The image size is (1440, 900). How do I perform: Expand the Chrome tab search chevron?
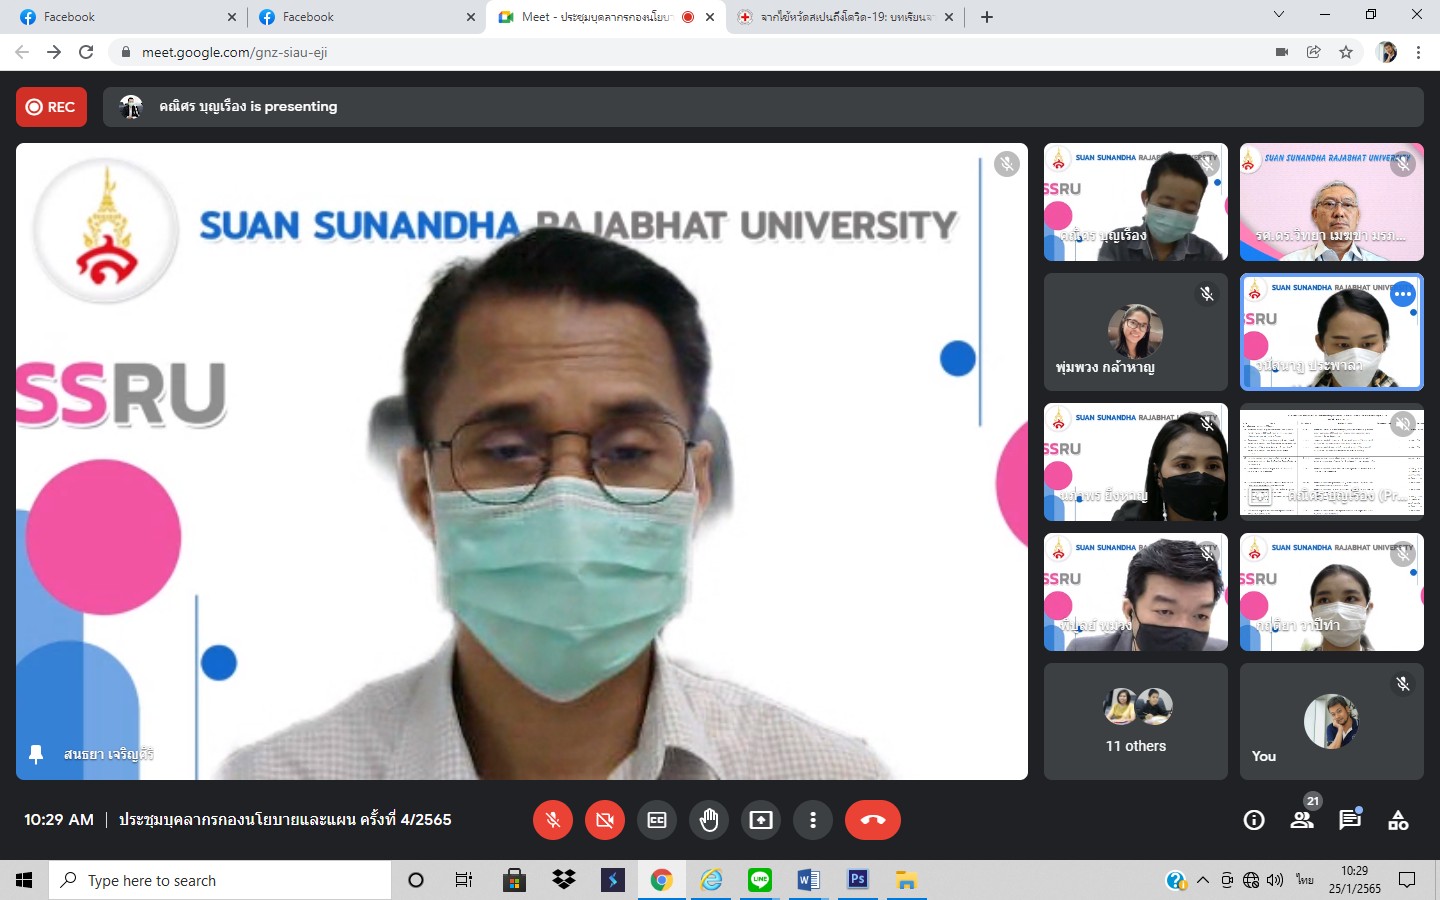point(1278,16)
